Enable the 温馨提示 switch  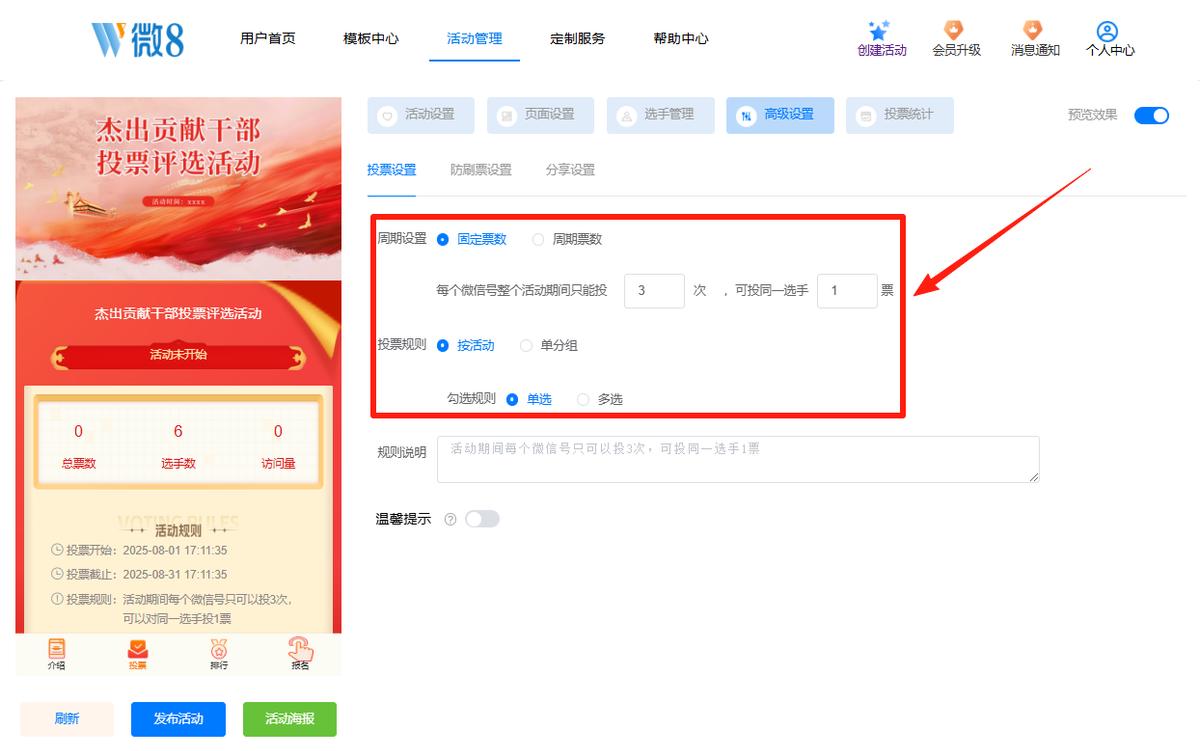(482, 519)
